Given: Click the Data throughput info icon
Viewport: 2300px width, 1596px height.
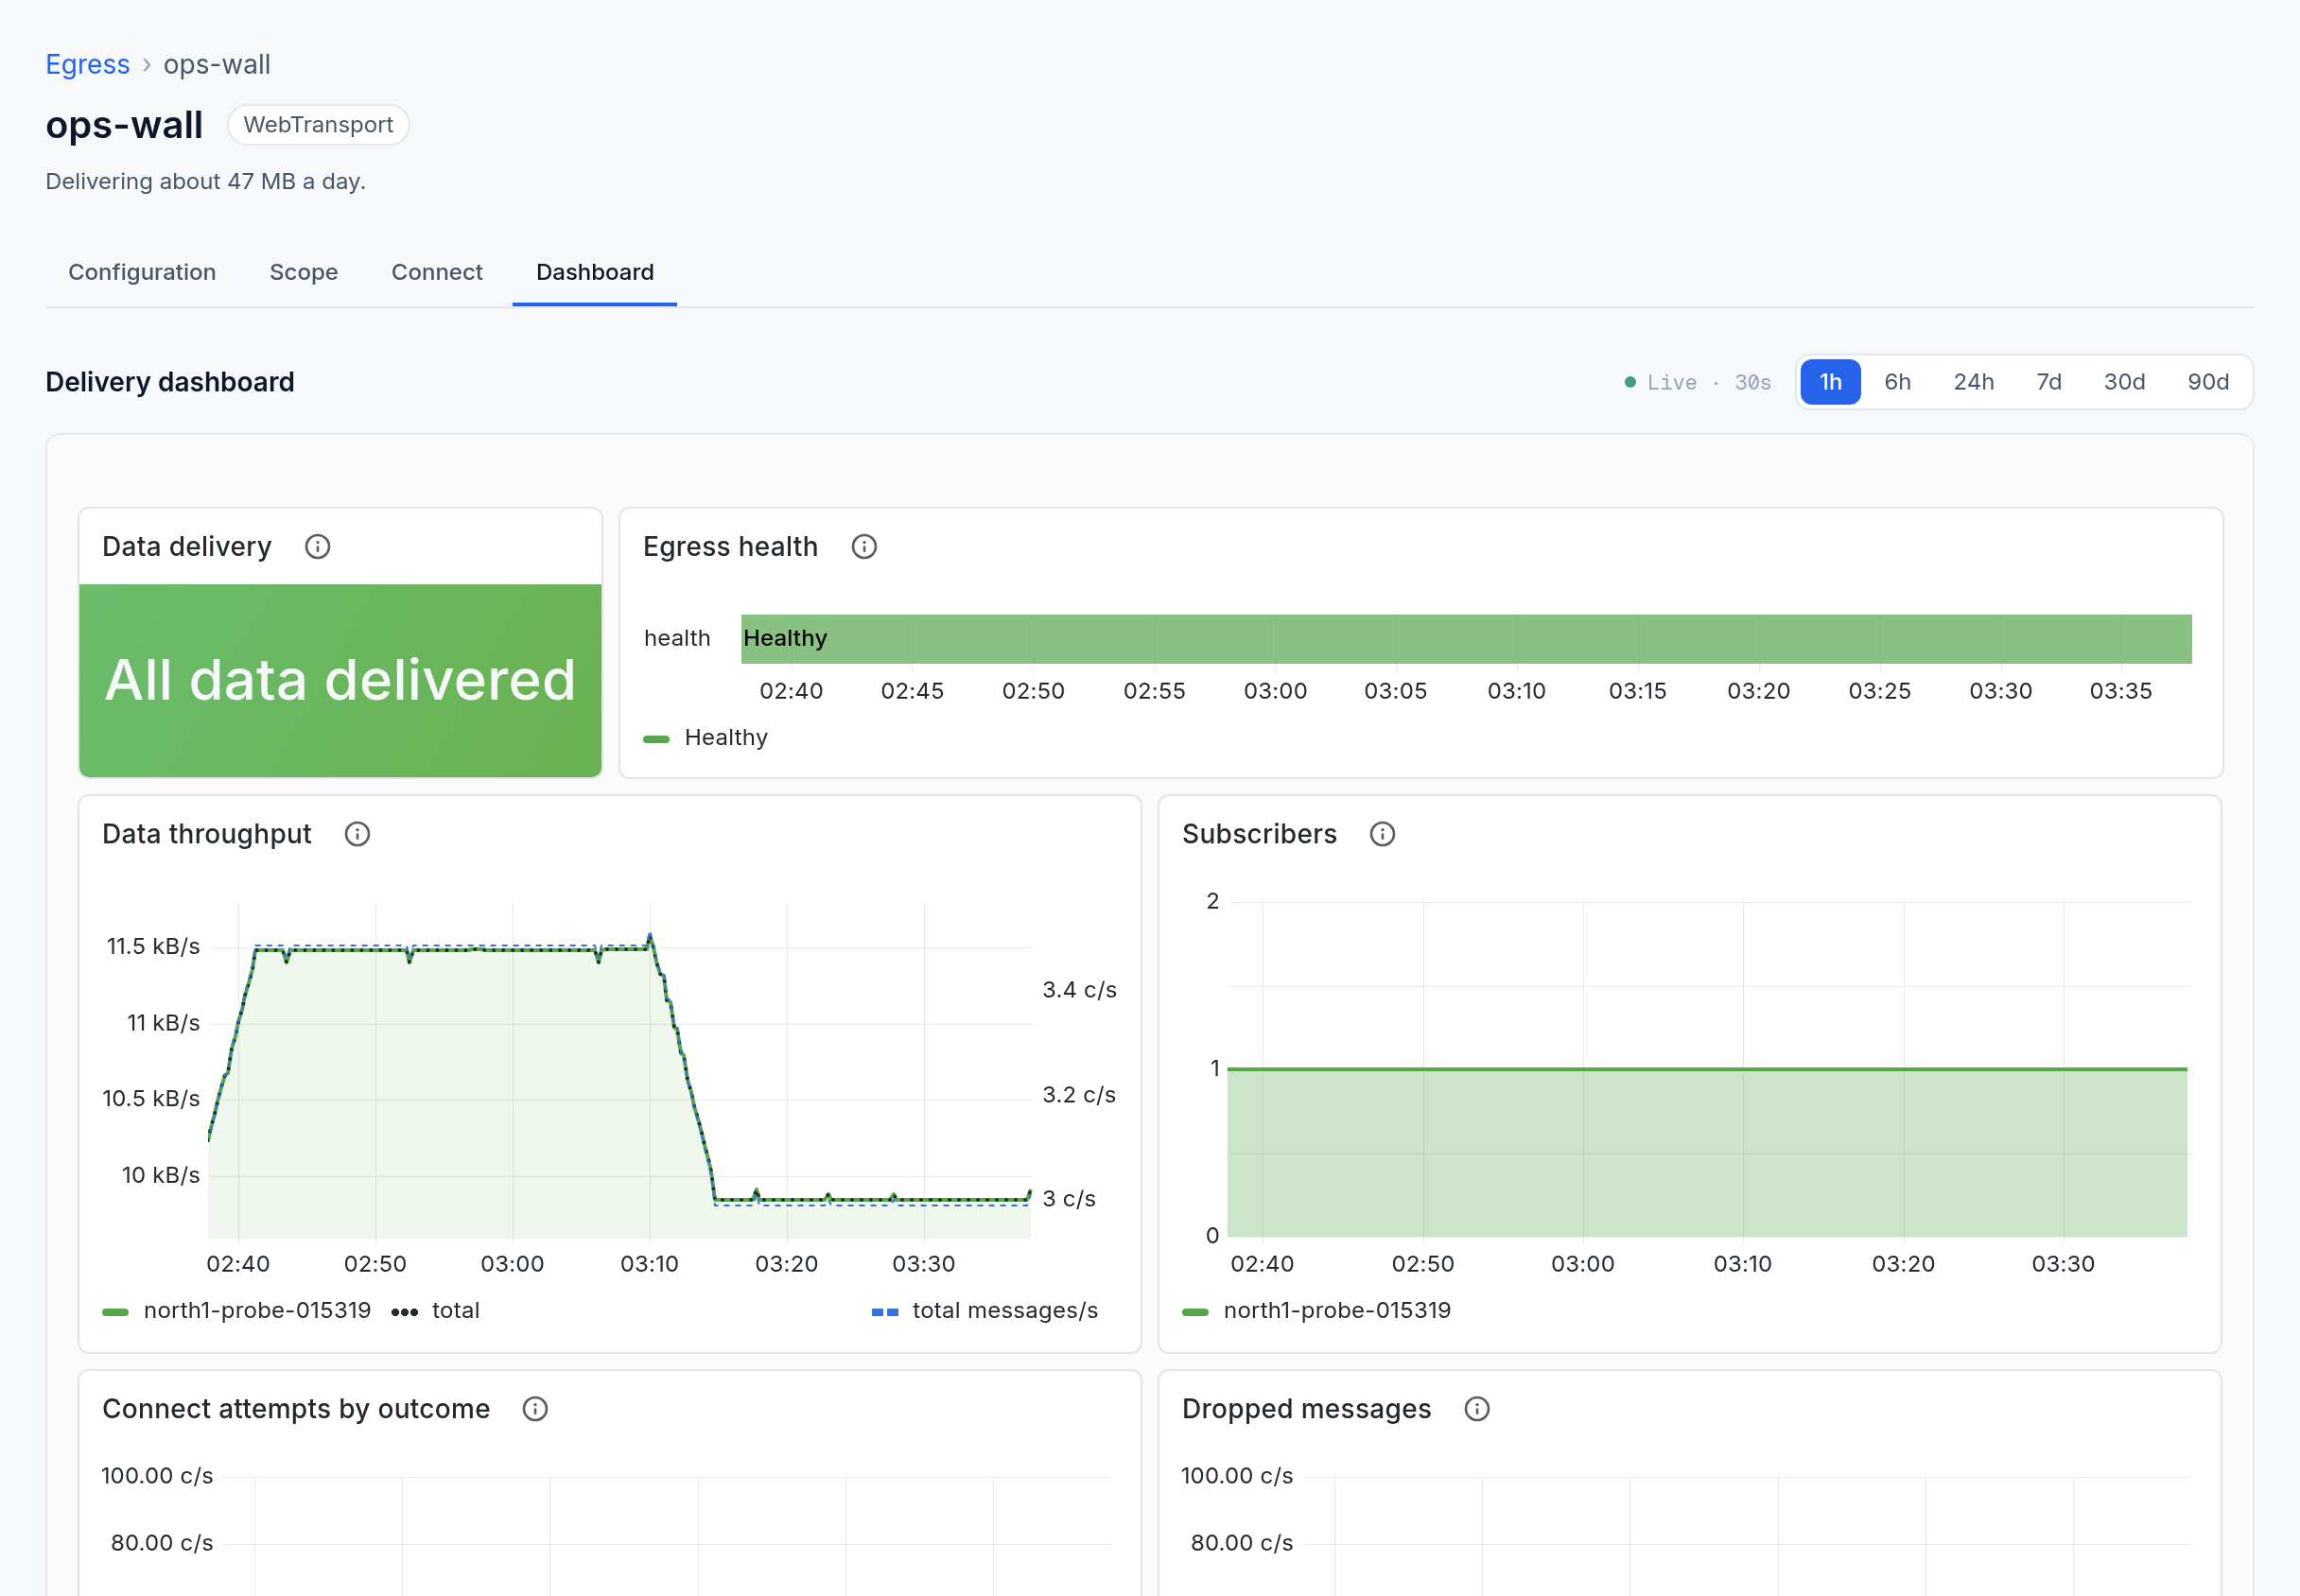Looking at the screenshot, I should [x=357, y=834].
